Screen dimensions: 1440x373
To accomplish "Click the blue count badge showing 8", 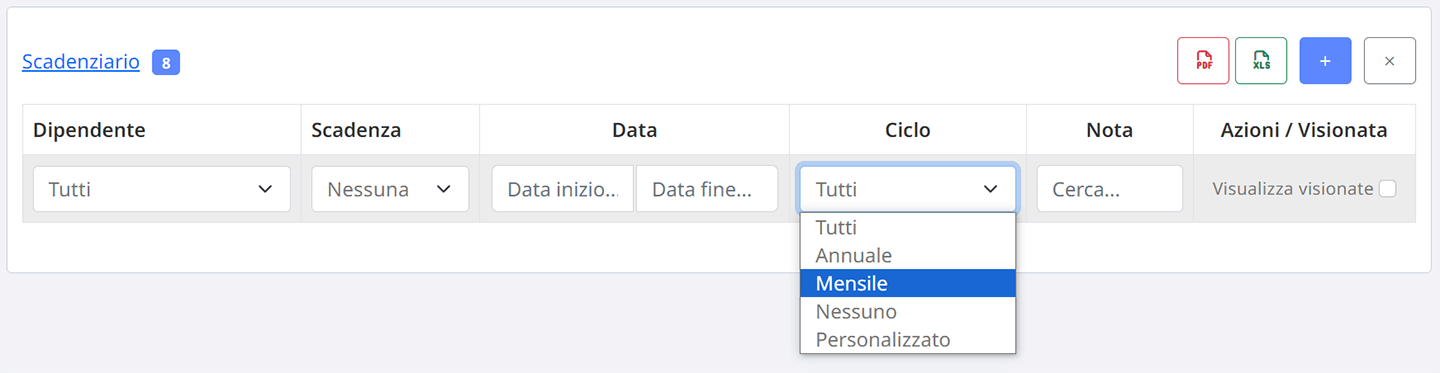I will (166, 63).
